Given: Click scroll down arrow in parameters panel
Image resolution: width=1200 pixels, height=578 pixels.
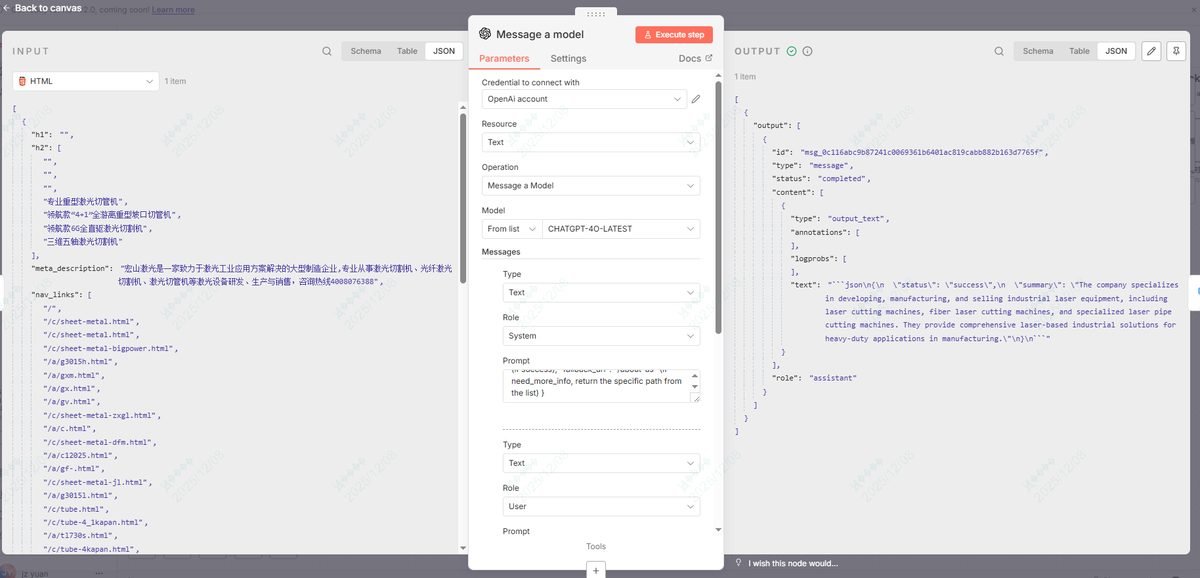Looking at the screenshot, I should coord(718,529).
